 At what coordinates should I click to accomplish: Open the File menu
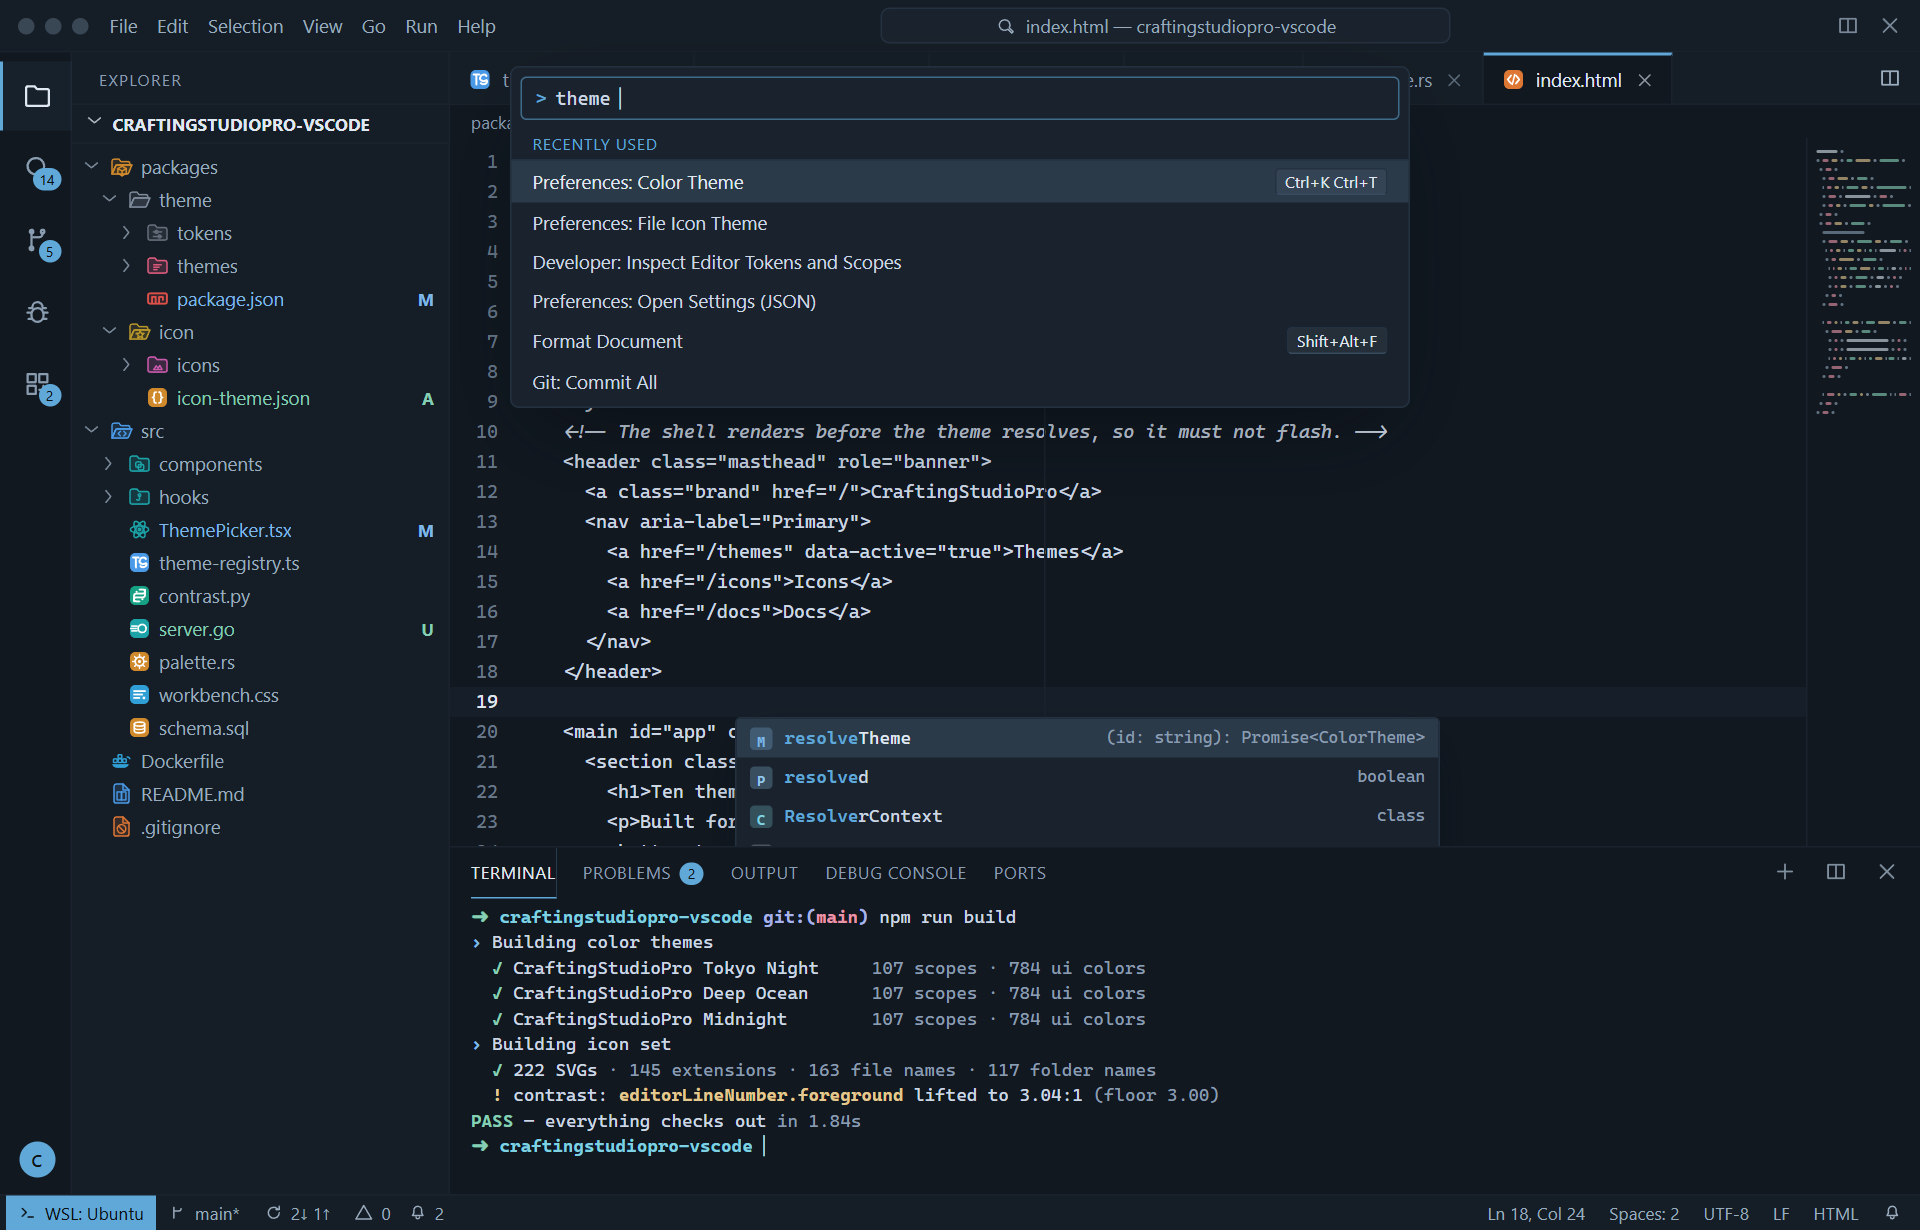(x=123, y=26)
